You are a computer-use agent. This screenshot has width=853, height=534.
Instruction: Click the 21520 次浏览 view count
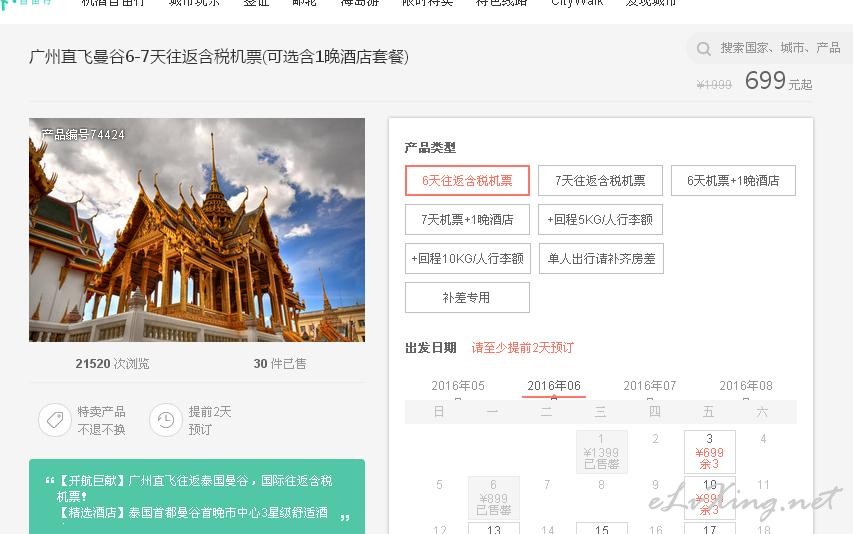pos(112,363)
